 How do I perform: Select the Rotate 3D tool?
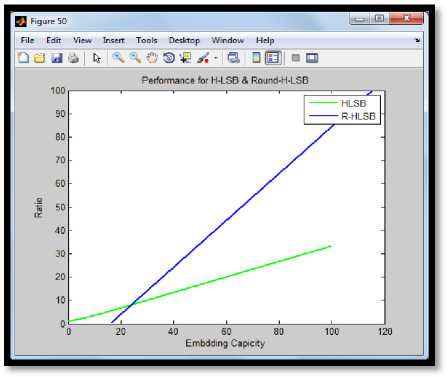pos(169,58)
